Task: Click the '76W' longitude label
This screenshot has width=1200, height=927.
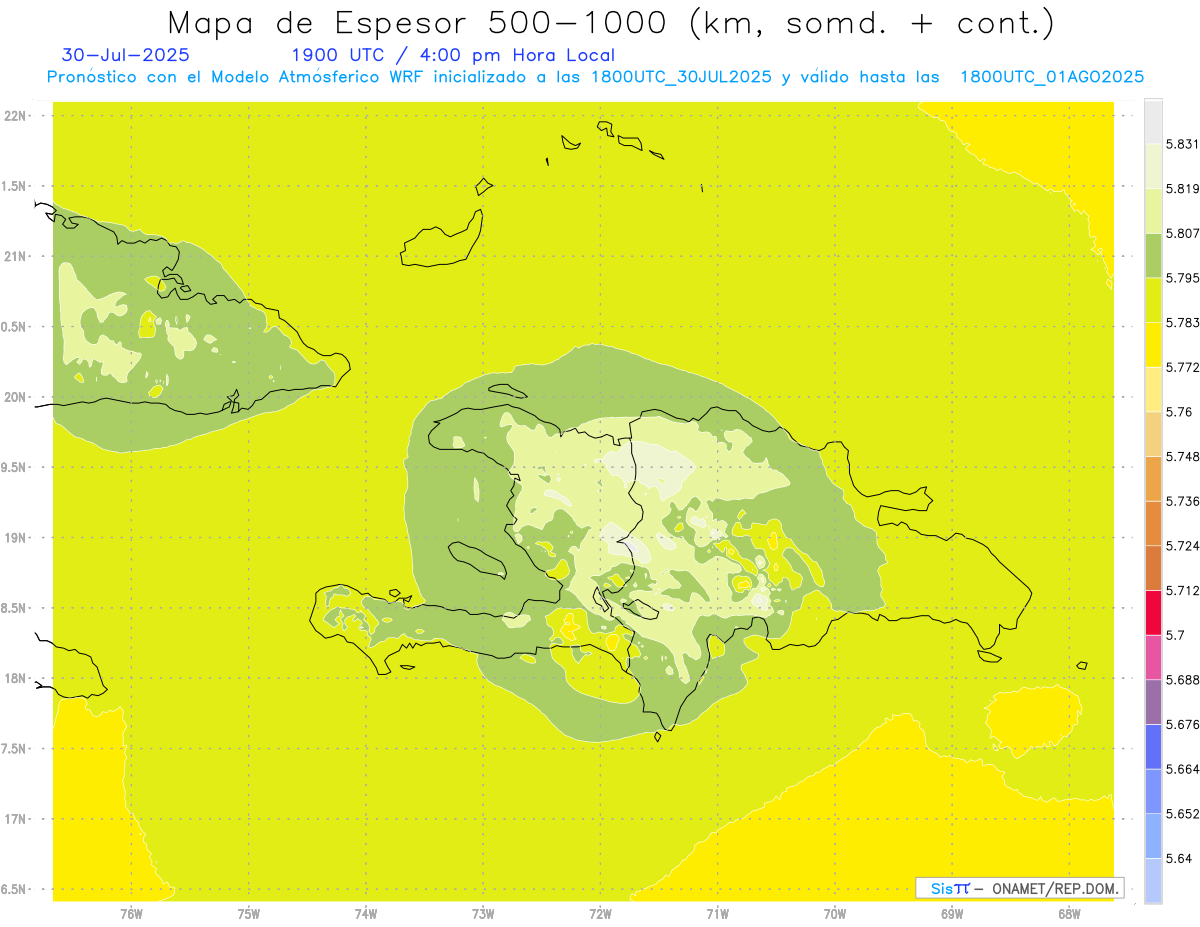Action: tap(131, 913)
